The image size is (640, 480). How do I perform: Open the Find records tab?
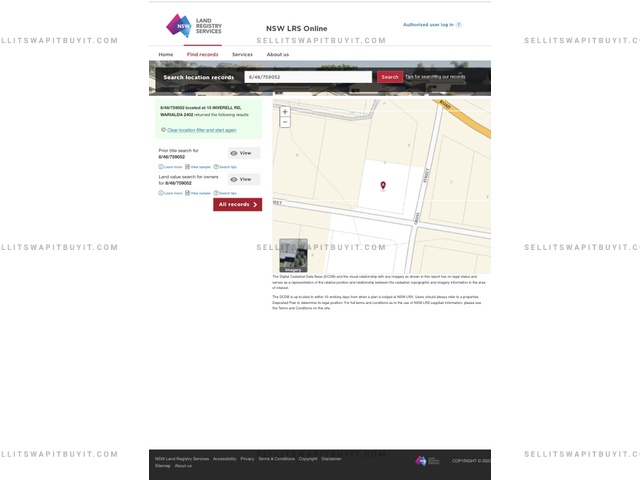(202, 54)
